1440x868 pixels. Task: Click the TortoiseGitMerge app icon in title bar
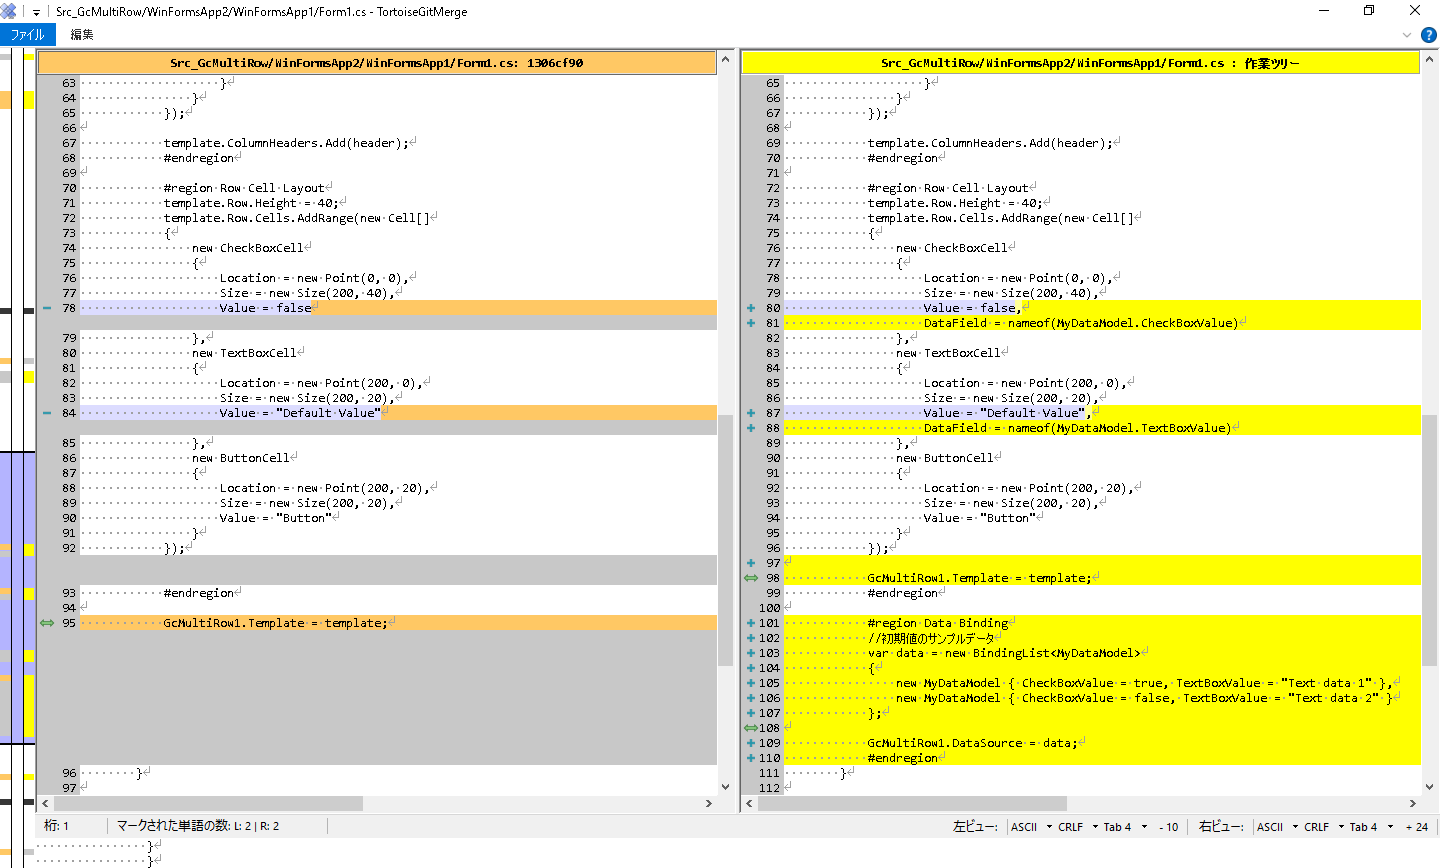pos(9,11)
